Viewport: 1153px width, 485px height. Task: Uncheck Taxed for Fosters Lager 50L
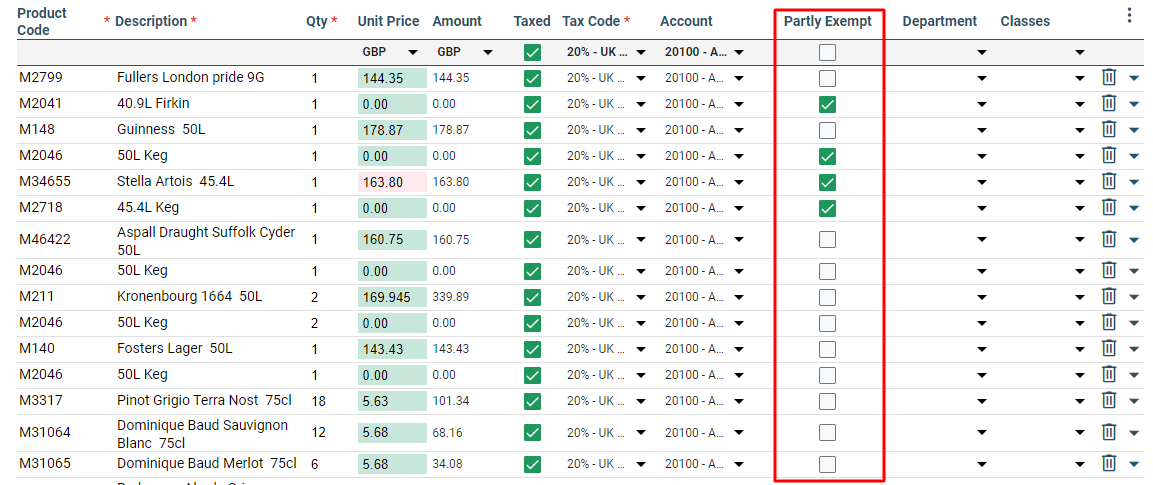point(532,350)
